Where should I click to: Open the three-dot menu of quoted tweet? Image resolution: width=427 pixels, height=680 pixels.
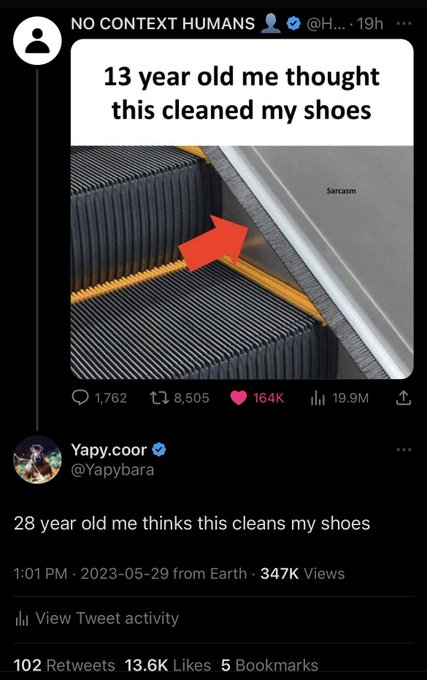tap(404, 23)
